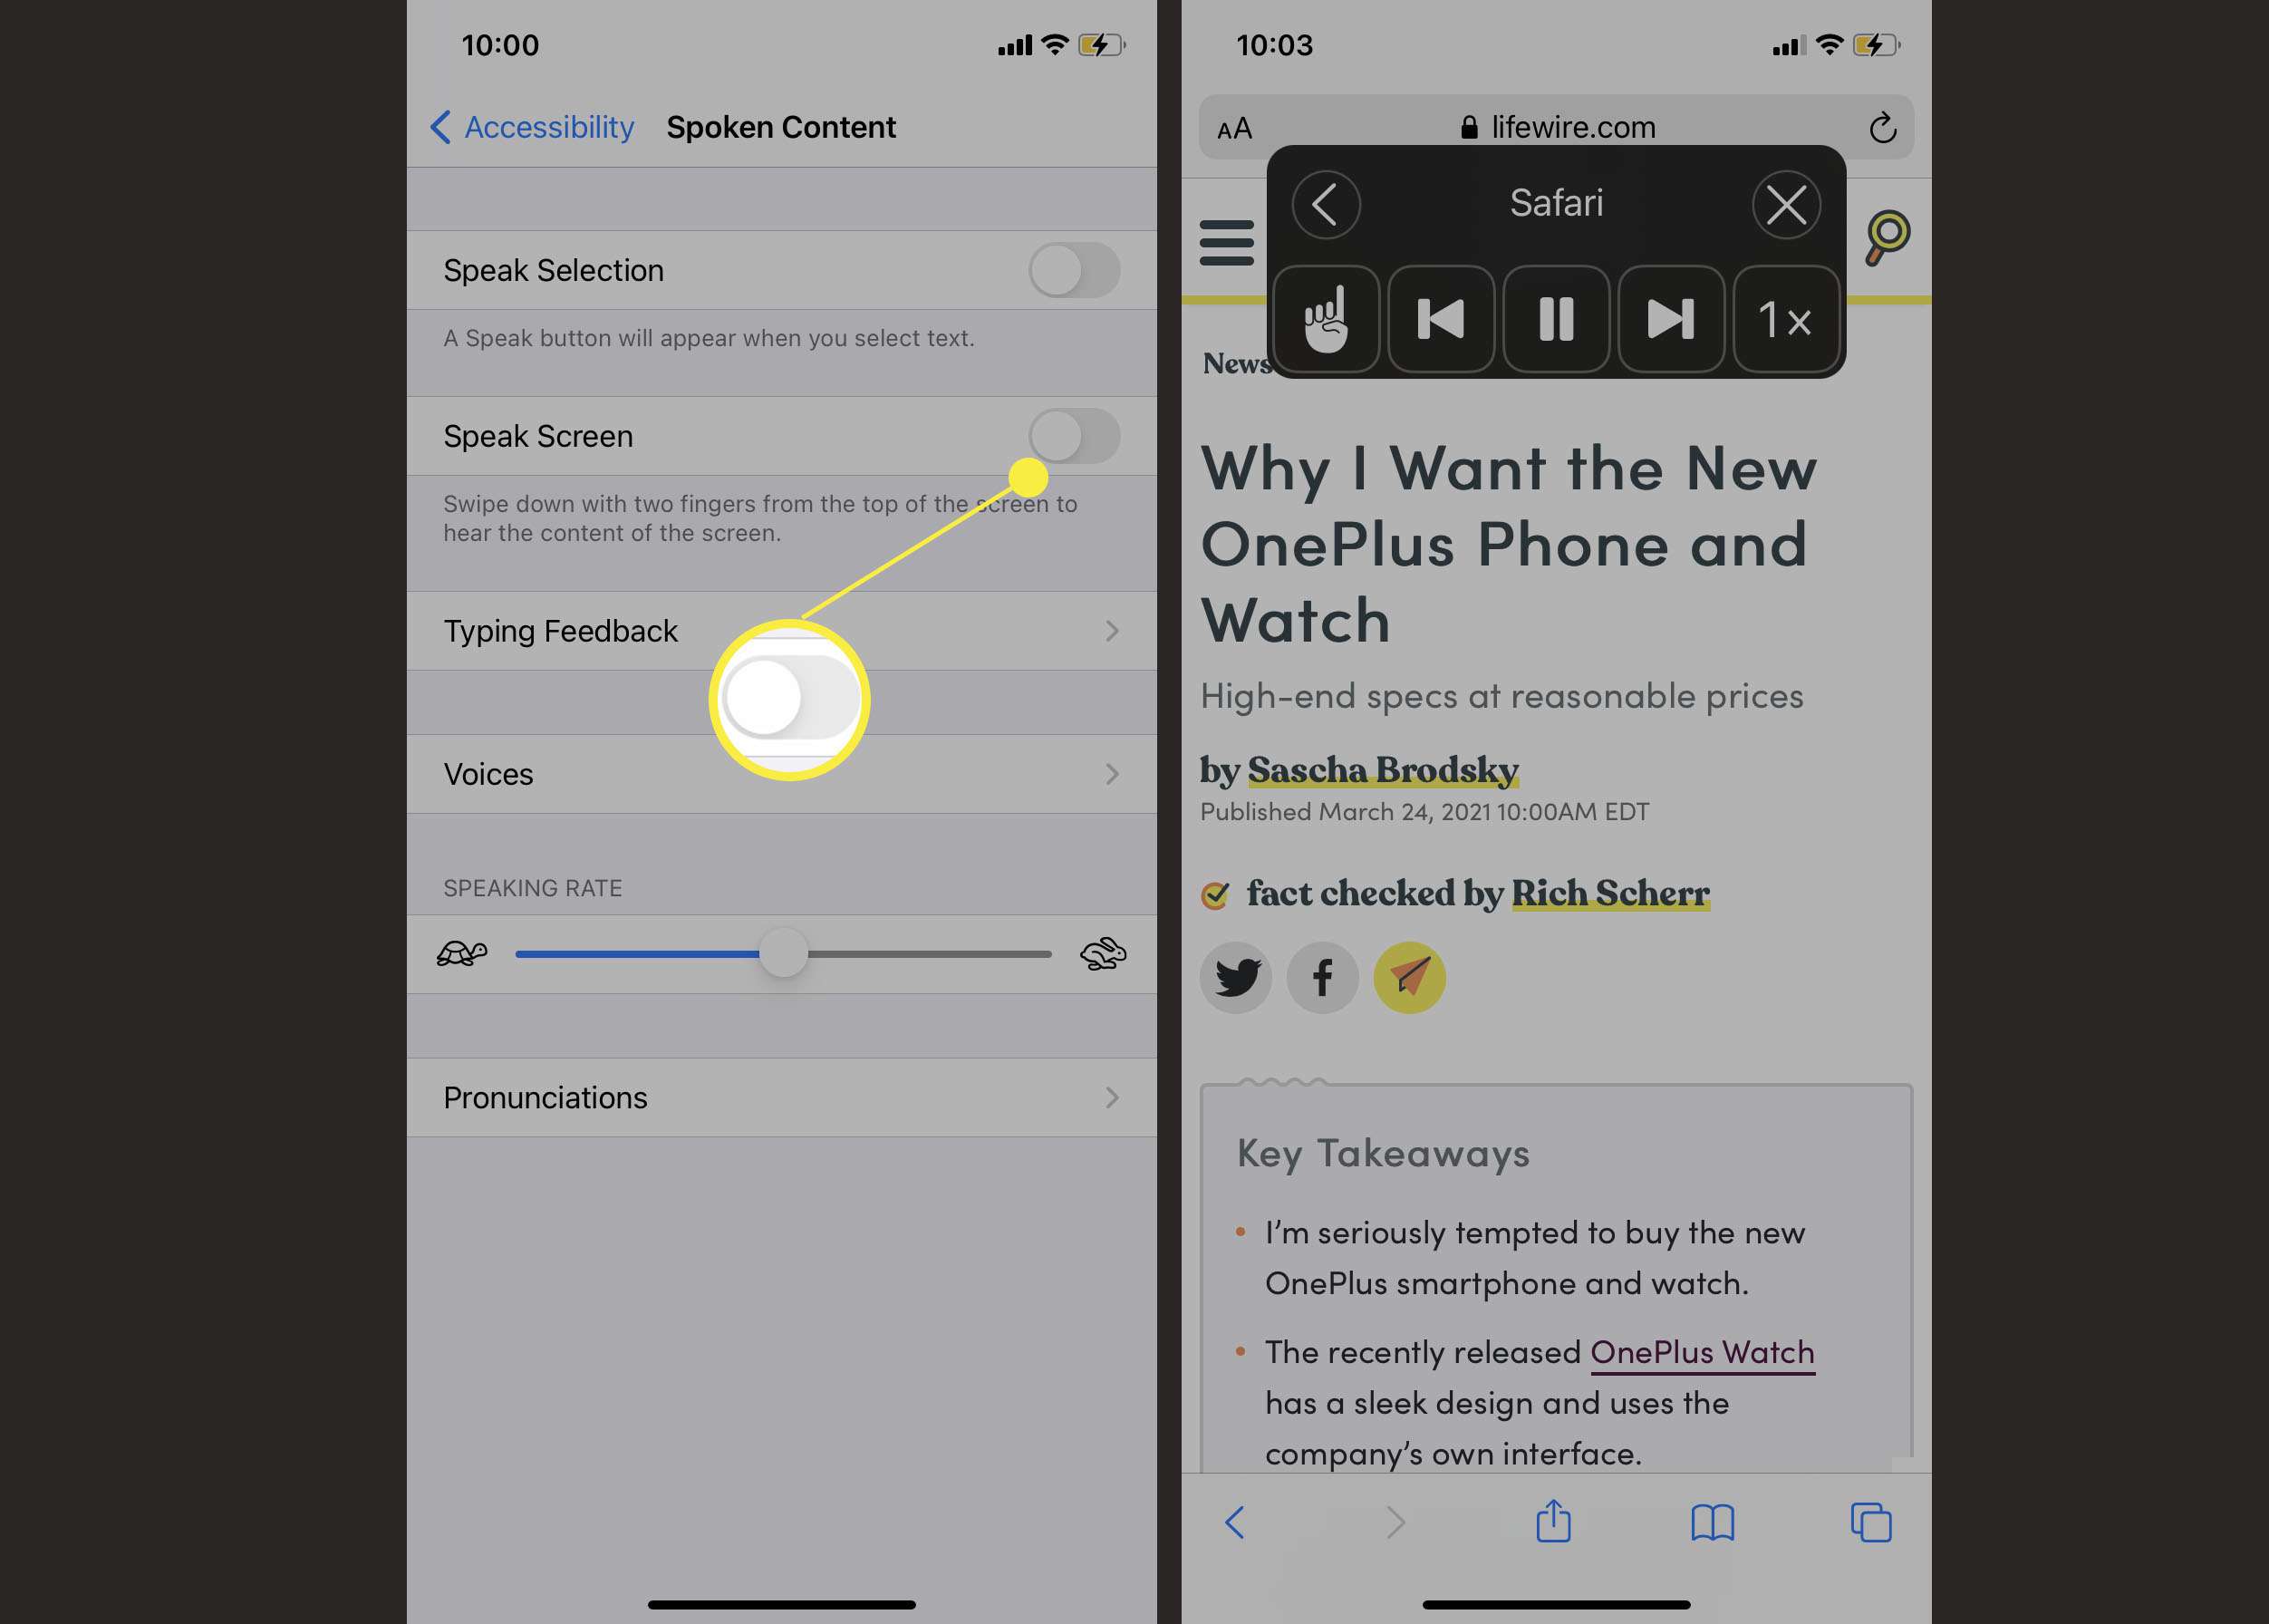Expand the Pronunciations settings
2269x1624 pixels.
point(782,1098)
